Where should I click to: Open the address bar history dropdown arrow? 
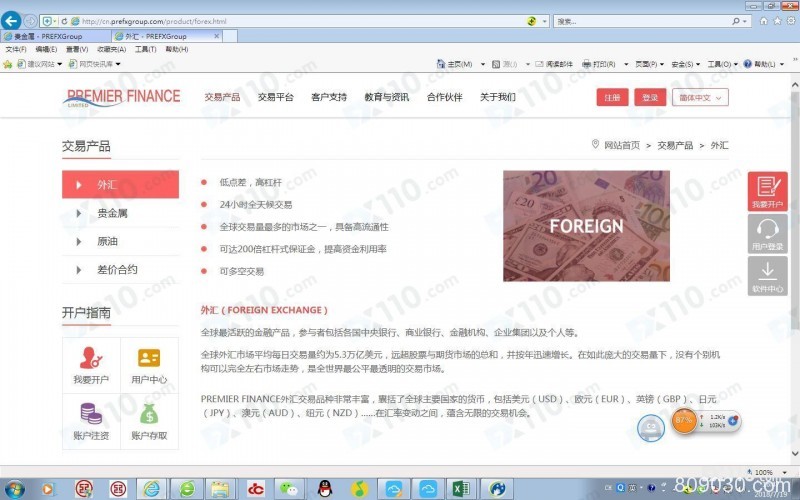[x=545, y=21]
